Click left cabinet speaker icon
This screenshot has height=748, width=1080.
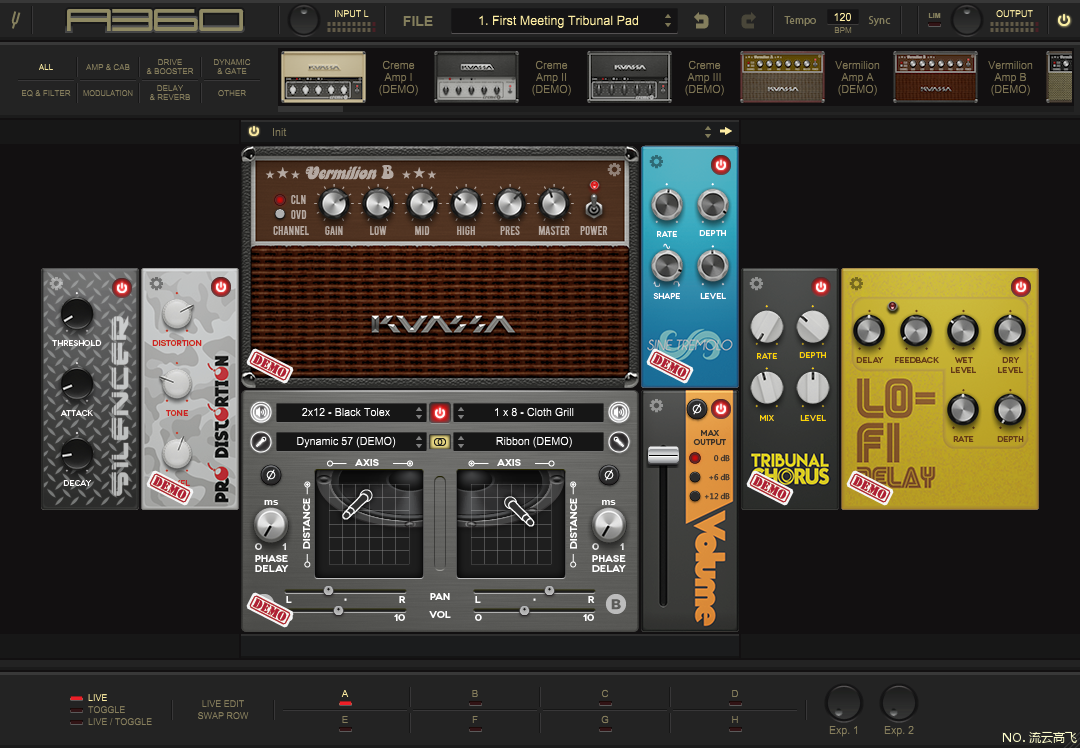(x=260, y=412)
